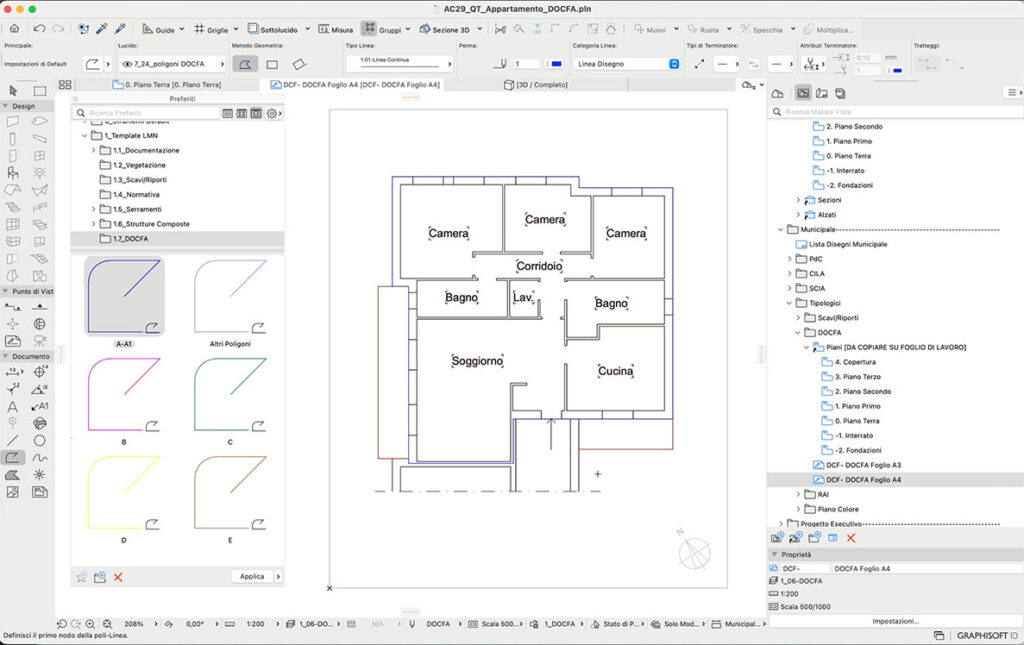Click the blue terminator pen color swatch

click(897, 71)
